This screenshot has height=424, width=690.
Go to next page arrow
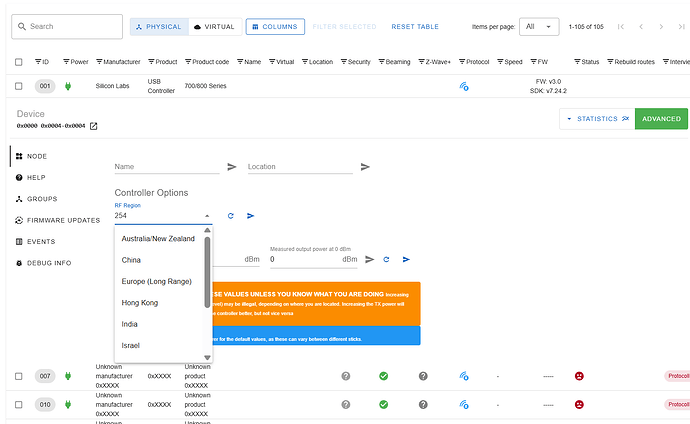point(661,27)
